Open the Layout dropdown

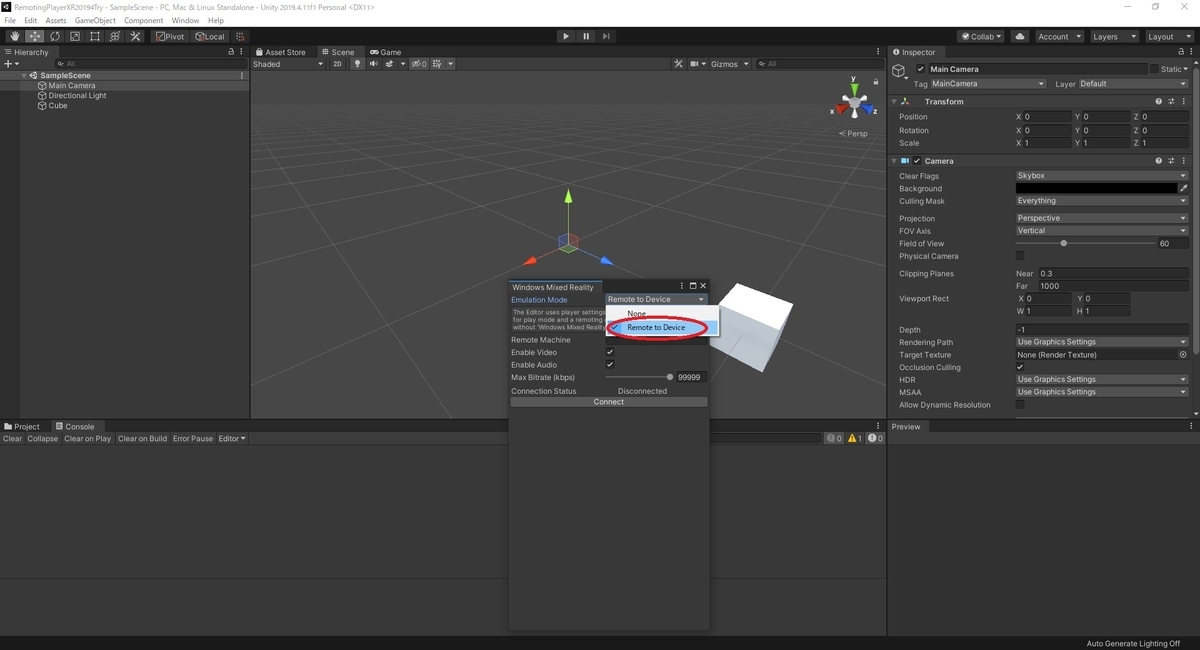(x=1168, y=37)
